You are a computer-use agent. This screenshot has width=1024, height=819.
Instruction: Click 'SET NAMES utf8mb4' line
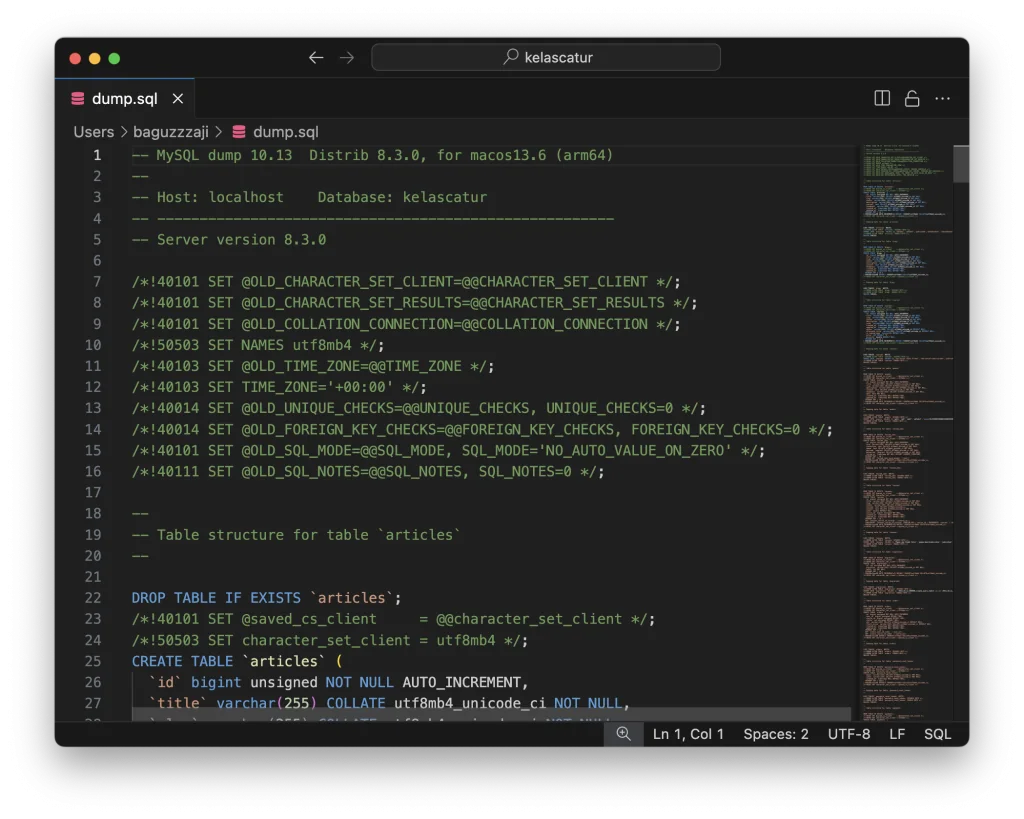pos(258,345)
